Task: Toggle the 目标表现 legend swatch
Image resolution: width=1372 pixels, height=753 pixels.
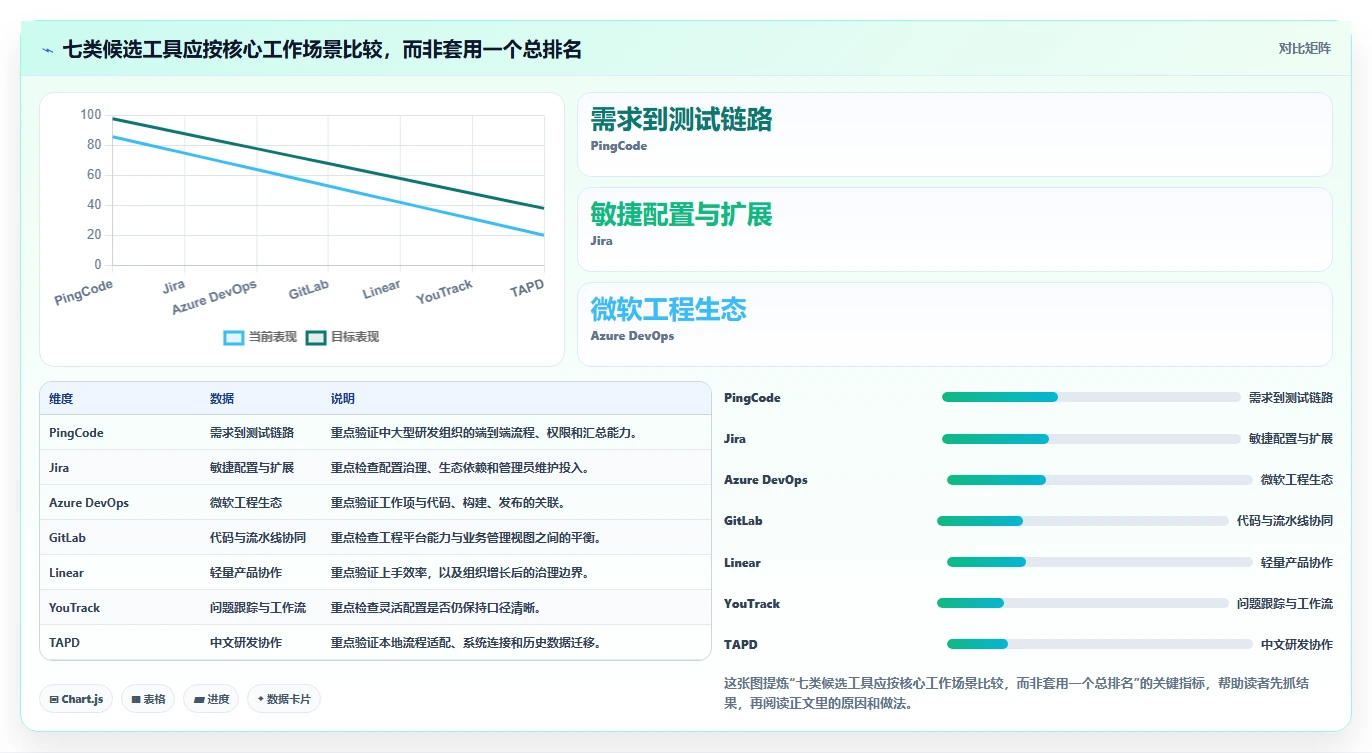Action: (x=316, y=337)
